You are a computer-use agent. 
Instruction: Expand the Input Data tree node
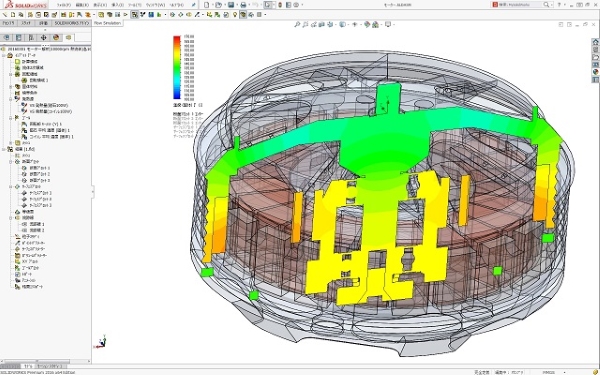click(x=4, y=55)
